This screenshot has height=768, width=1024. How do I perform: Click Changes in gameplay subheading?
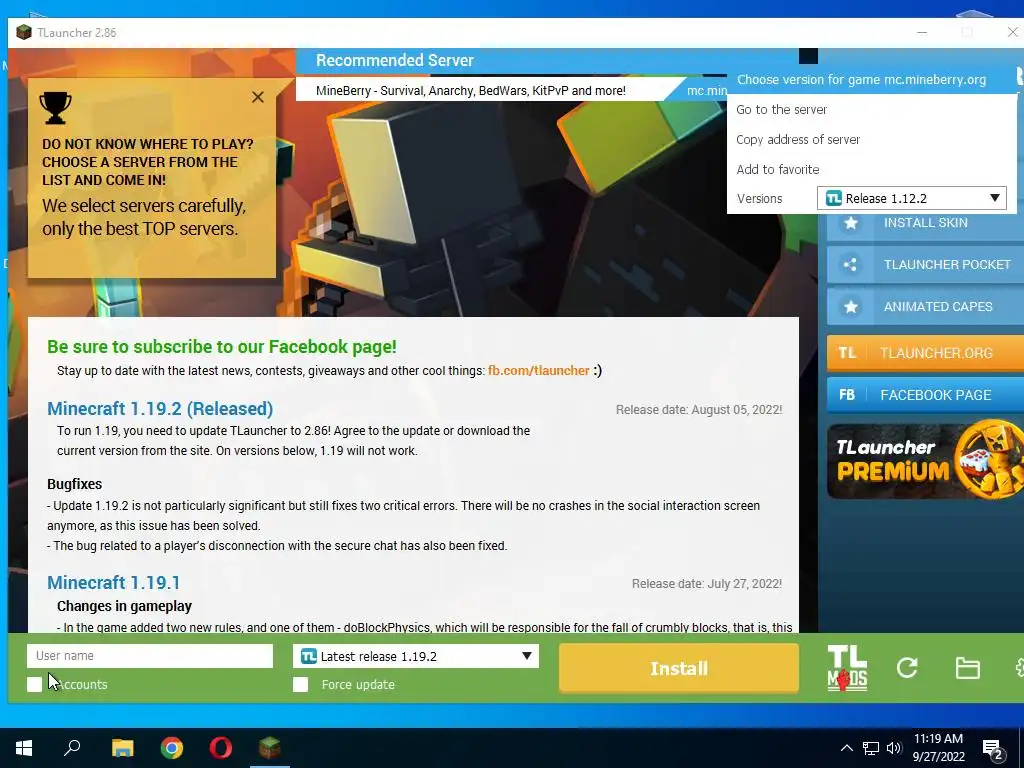pyautogui.click(x=124, y=606)
